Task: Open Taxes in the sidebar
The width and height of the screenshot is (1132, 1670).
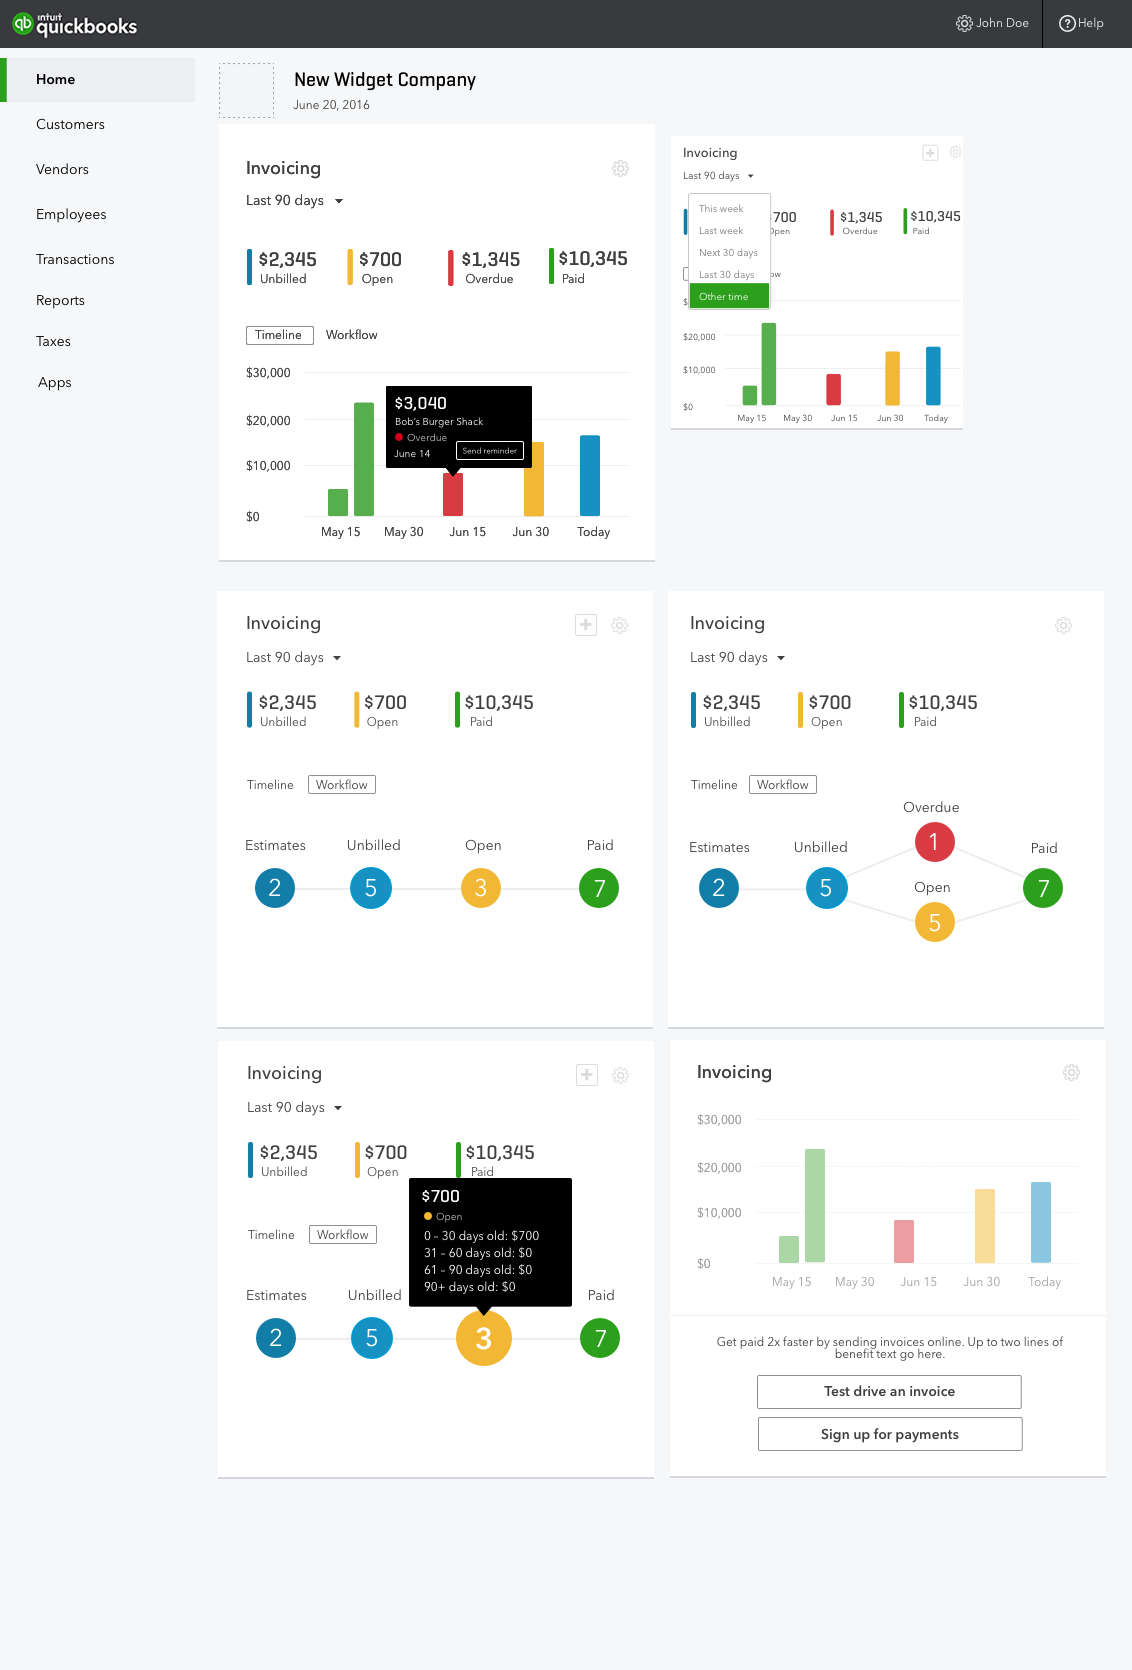Action: click(x=53, y=341)
